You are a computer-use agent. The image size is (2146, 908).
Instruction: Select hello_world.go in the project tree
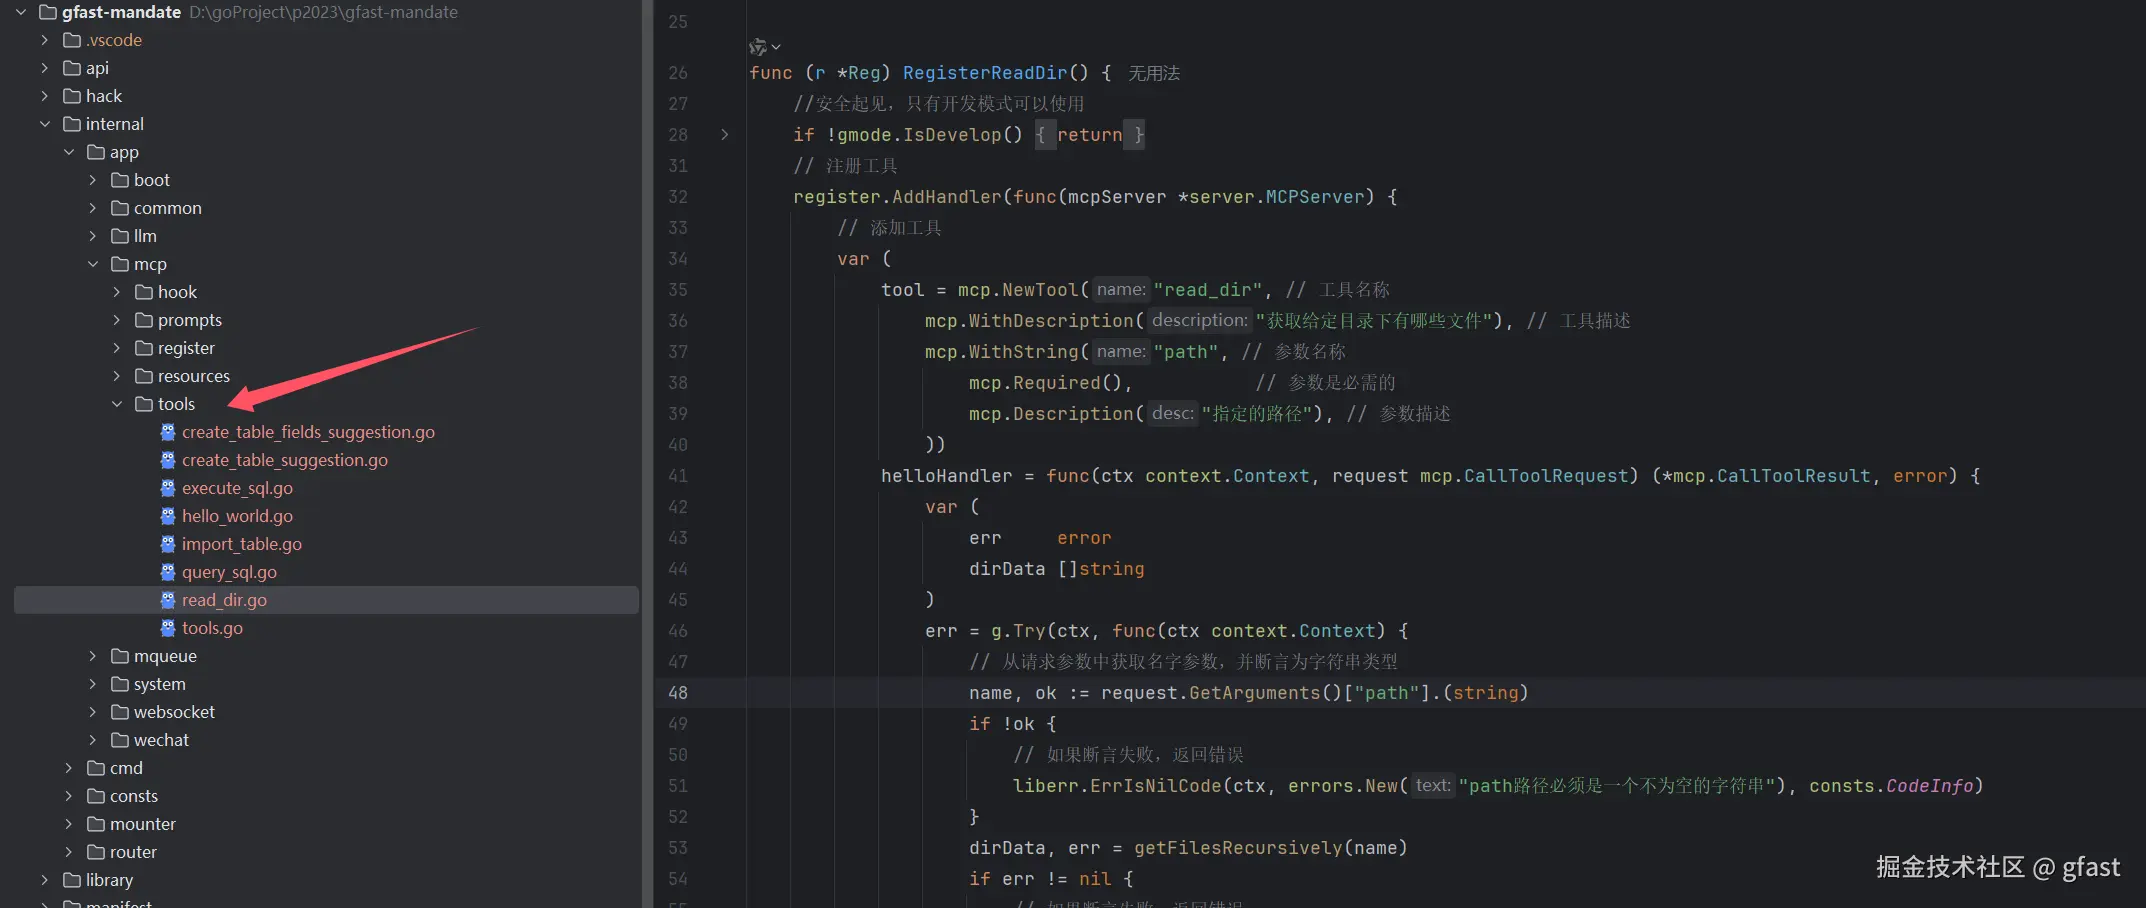click(237, 516)
